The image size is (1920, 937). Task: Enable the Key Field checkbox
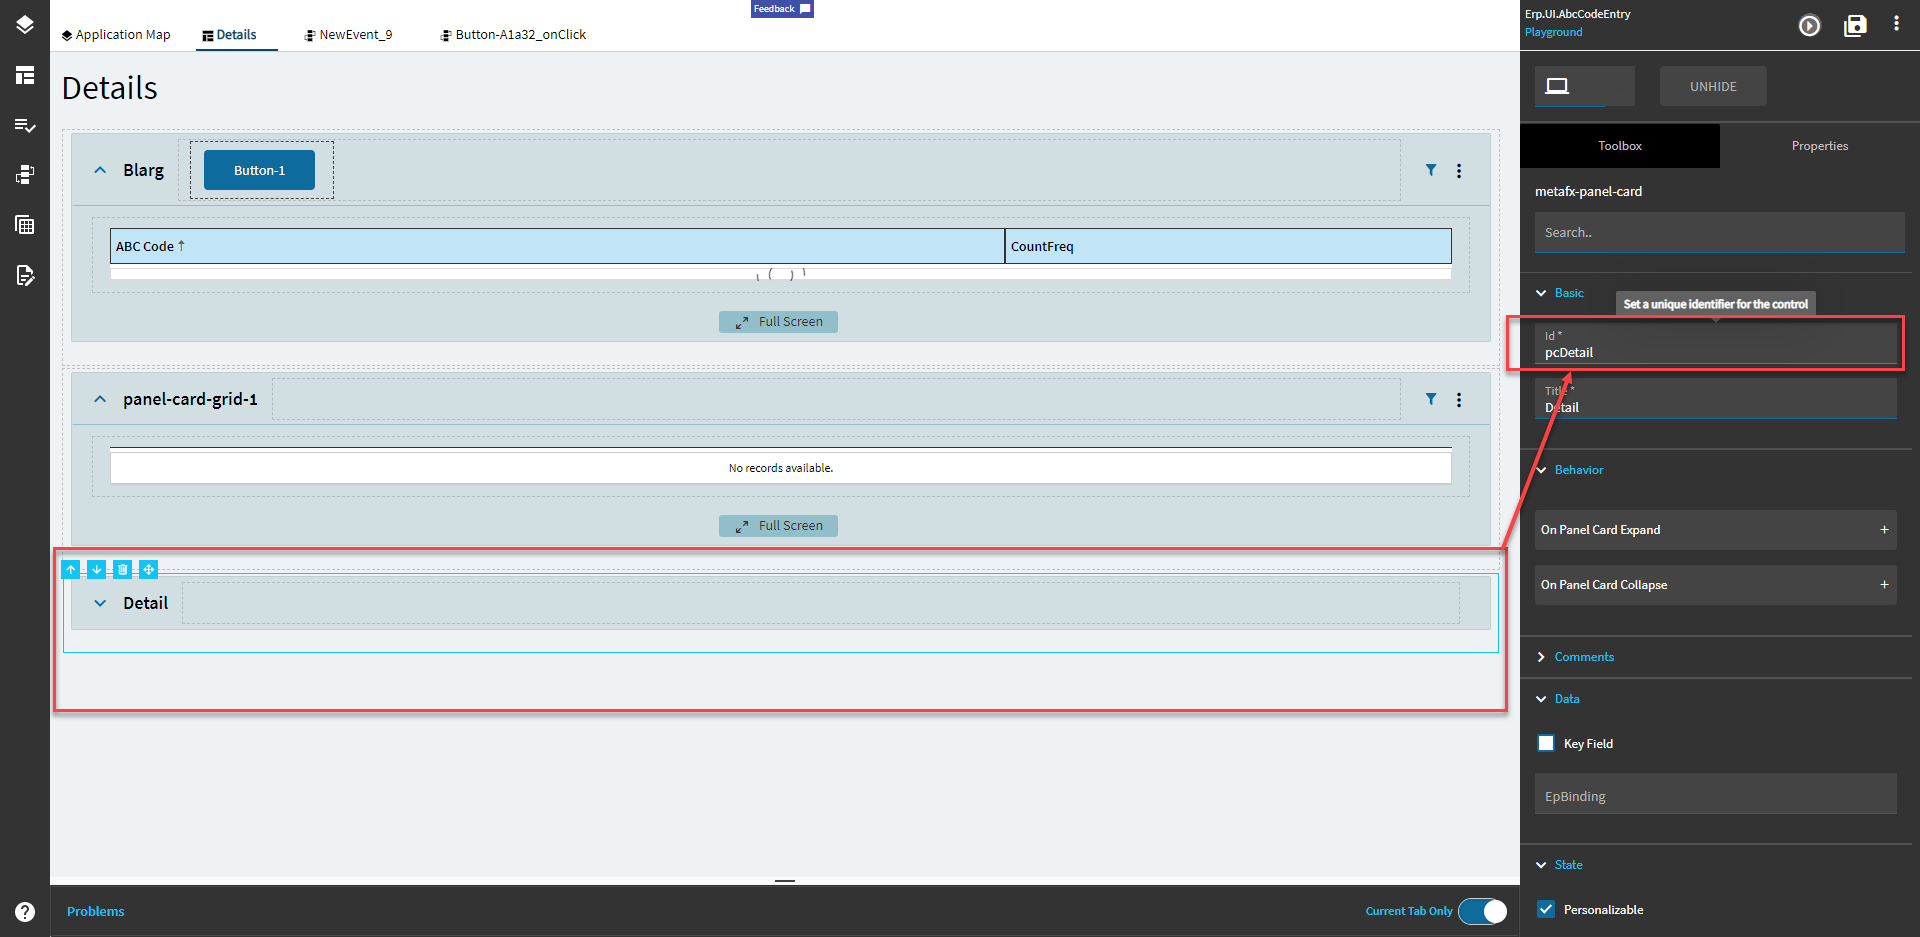tap(1546, 743)
